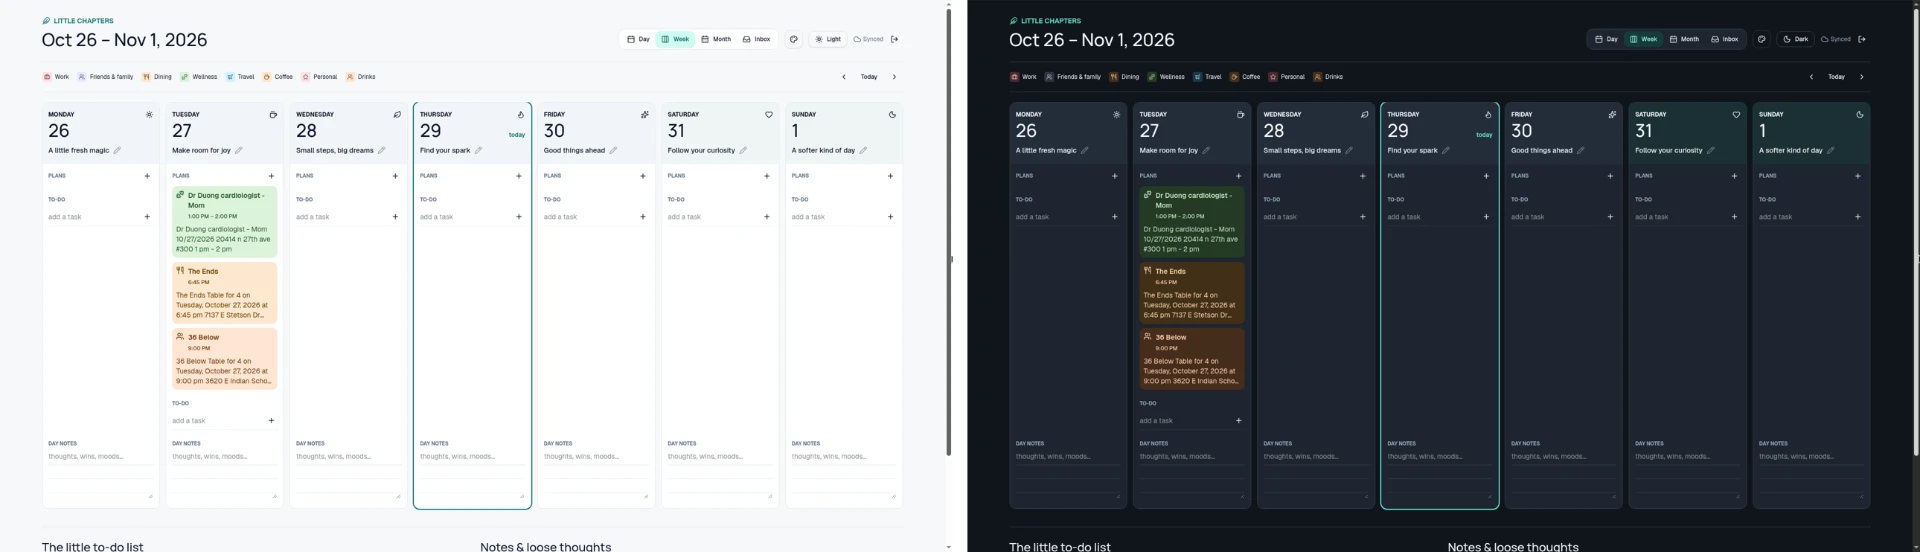1920x552 pixels.
Task: Open the palette icon in the light window
Action: pyautogui.click(x=793, y=39)
